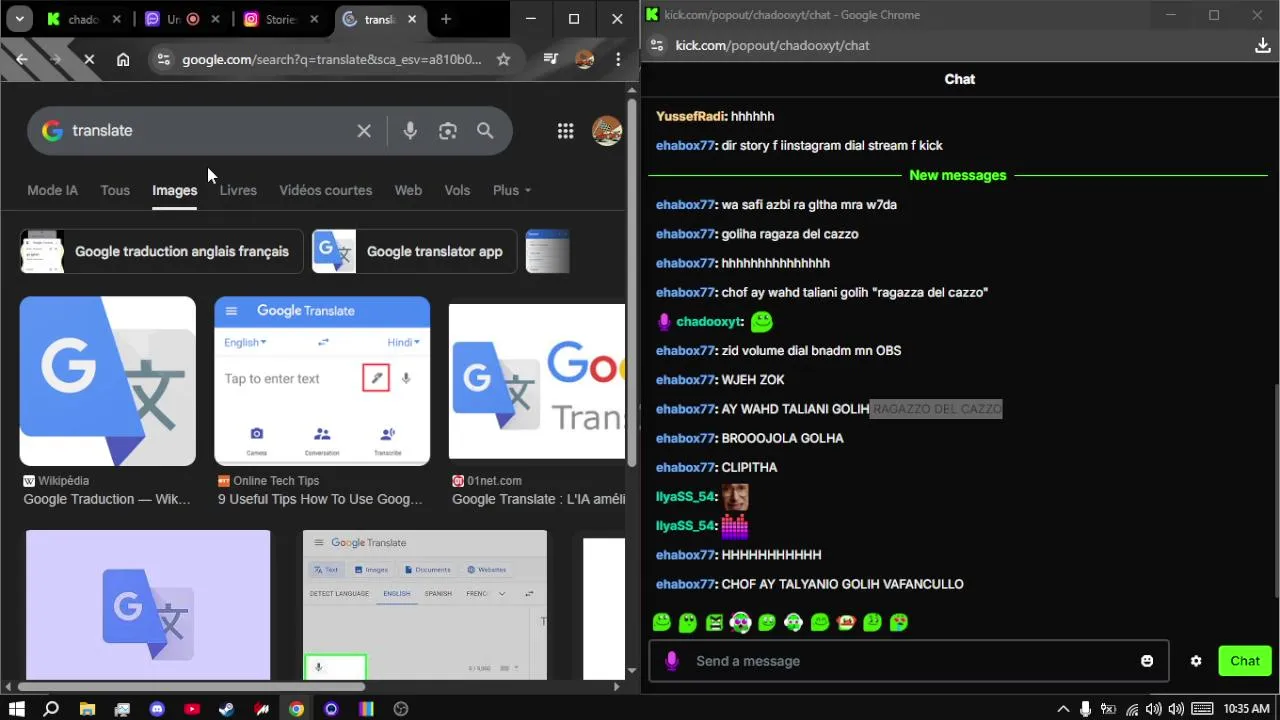This screenshot has height=720, width=1280.
Task: Open the Chrome home page
Action: tap(123, 59)
